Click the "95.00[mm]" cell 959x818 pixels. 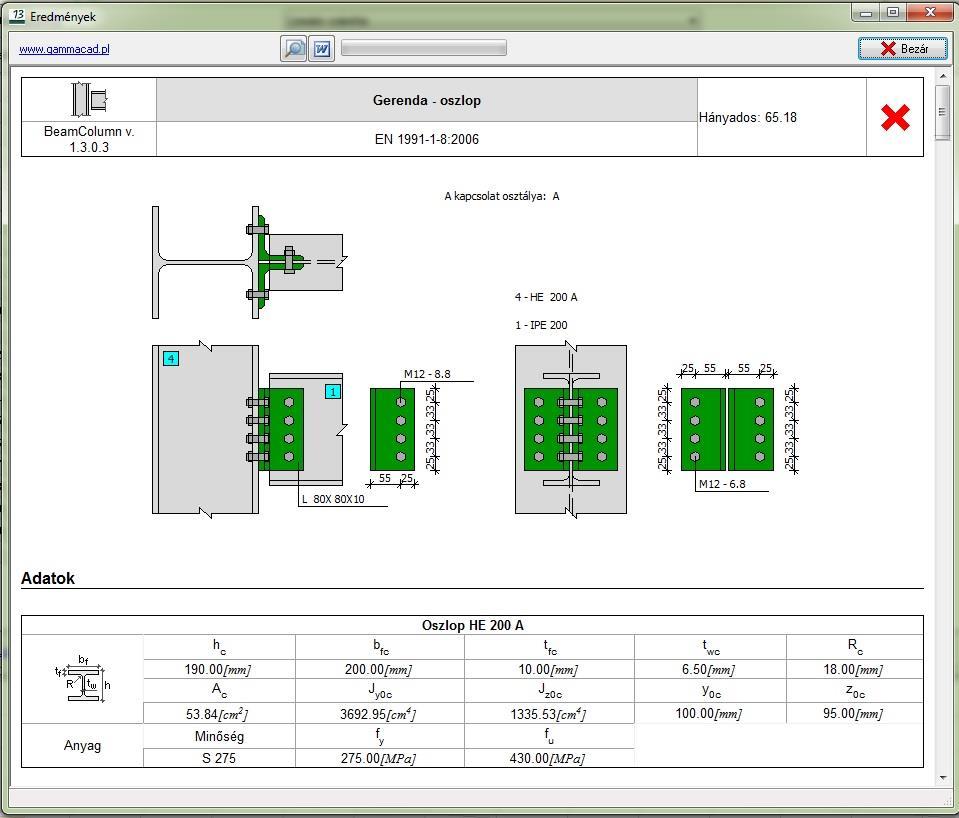(x=853, y=713)
